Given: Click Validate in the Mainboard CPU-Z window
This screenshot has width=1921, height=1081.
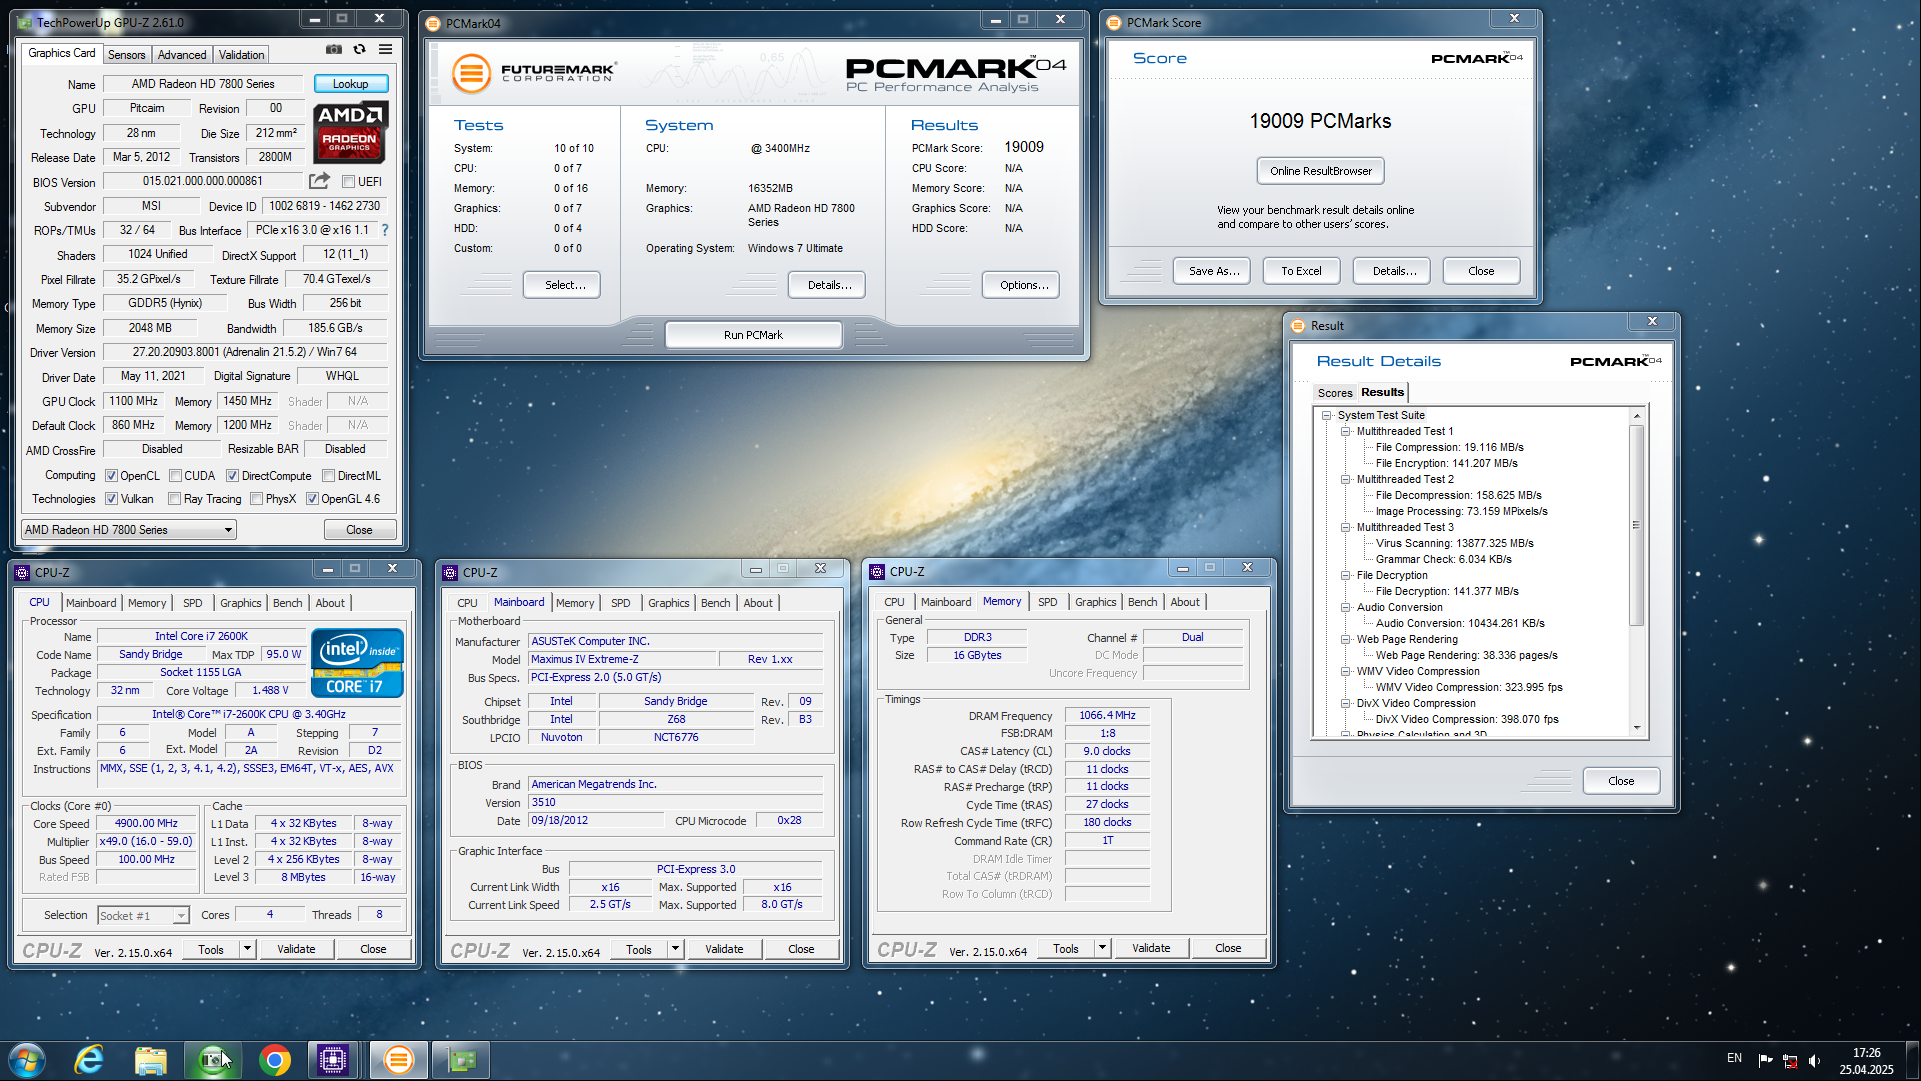Looking at the screenshot, I should pos(724,949).
